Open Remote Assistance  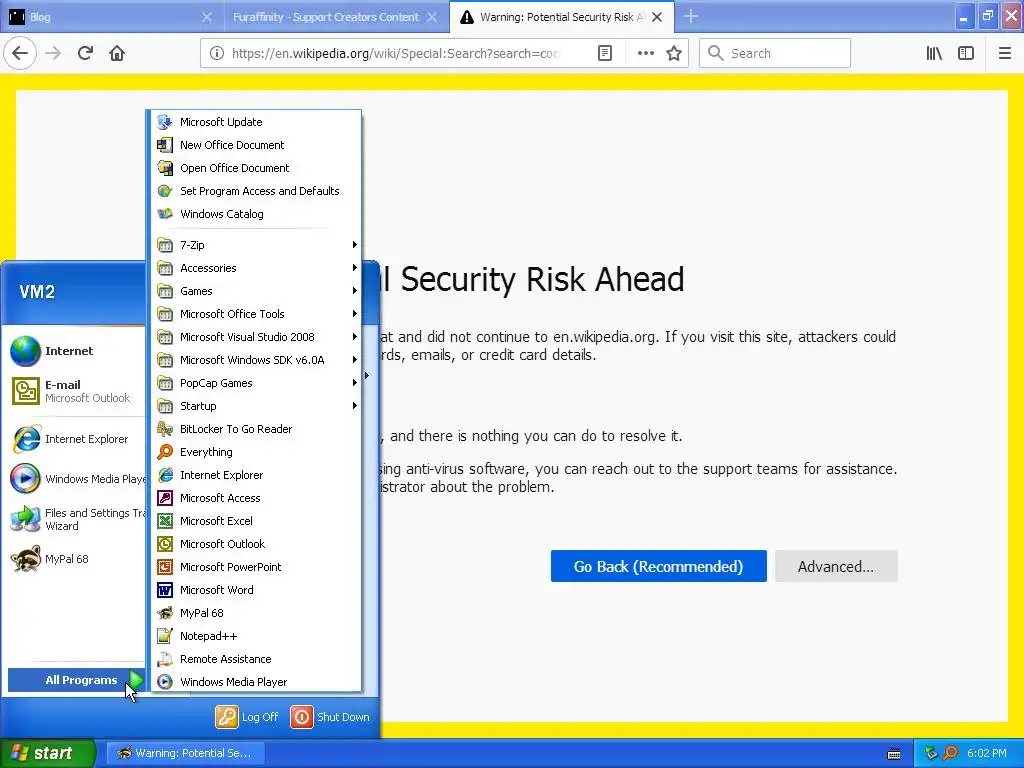[x=256, y=659]
